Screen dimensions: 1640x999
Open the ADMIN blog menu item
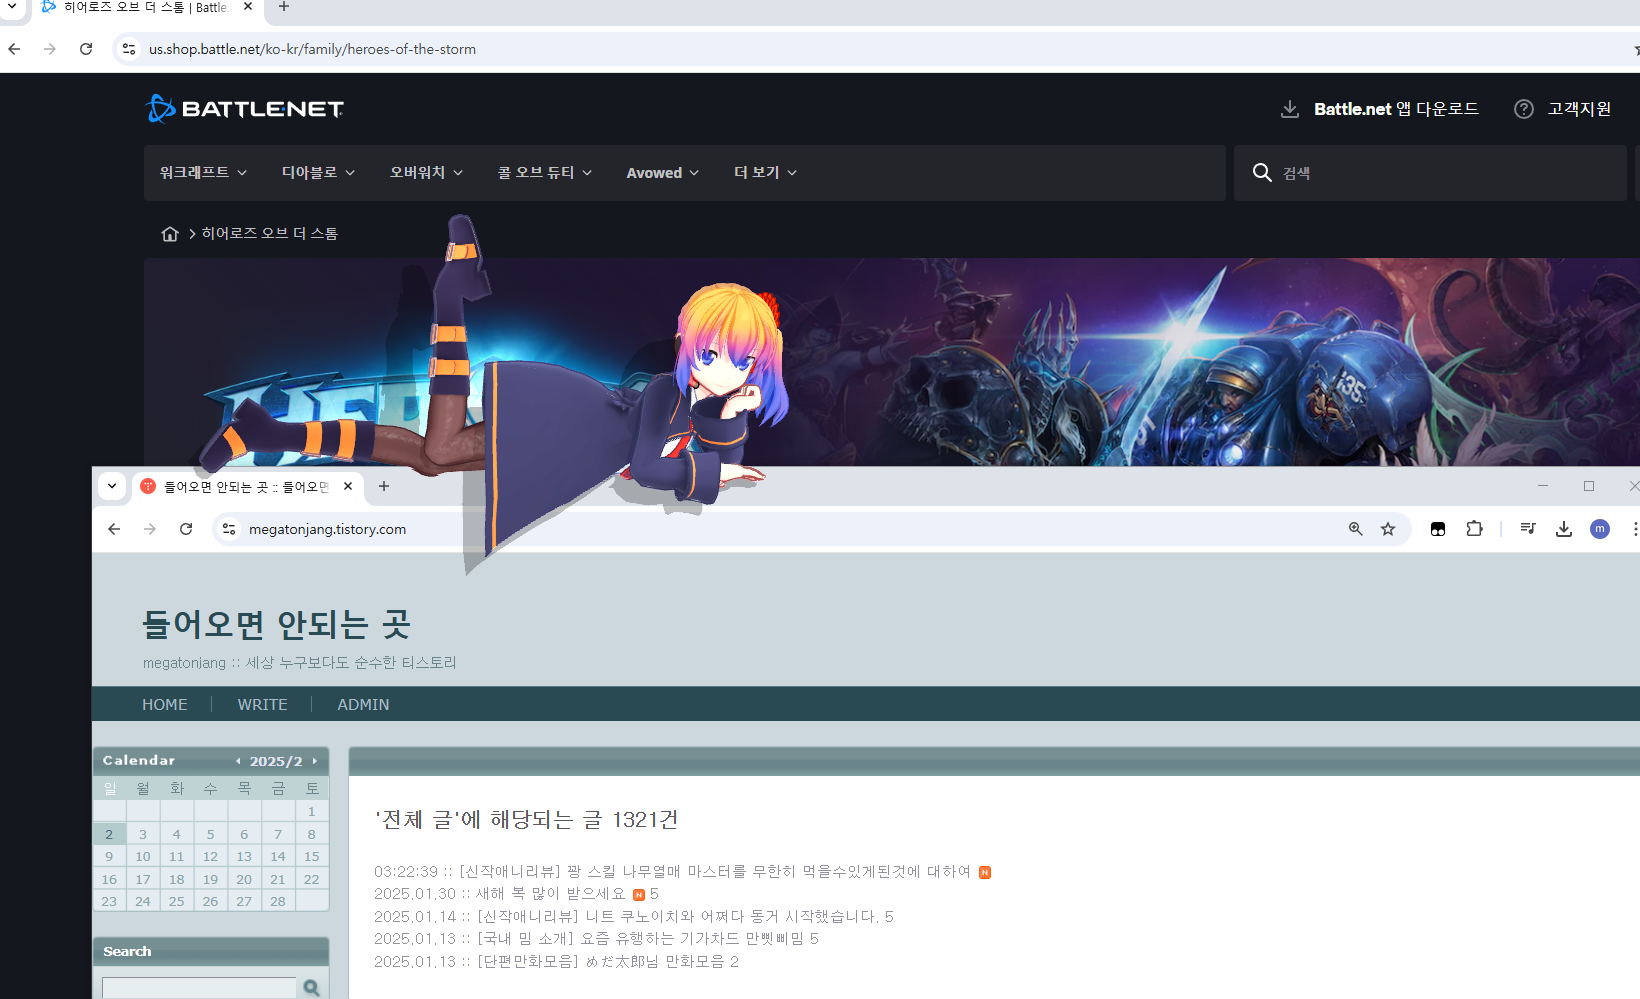point(363,705)
